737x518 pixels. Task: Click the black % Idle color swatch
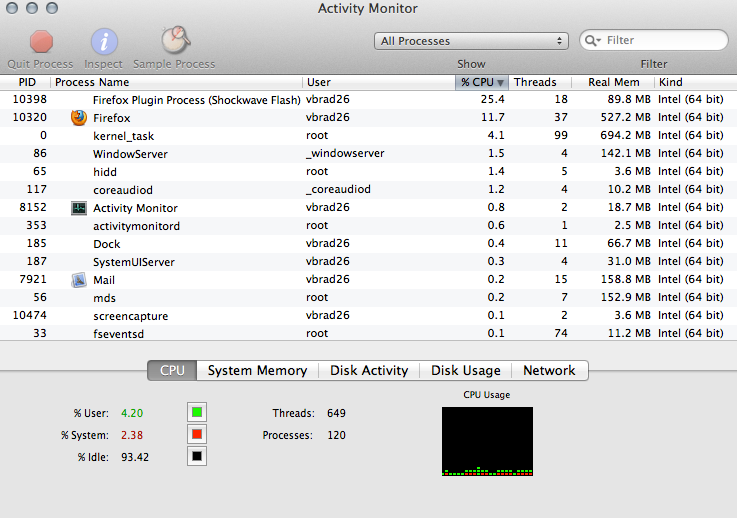click(x=197, y=456)
